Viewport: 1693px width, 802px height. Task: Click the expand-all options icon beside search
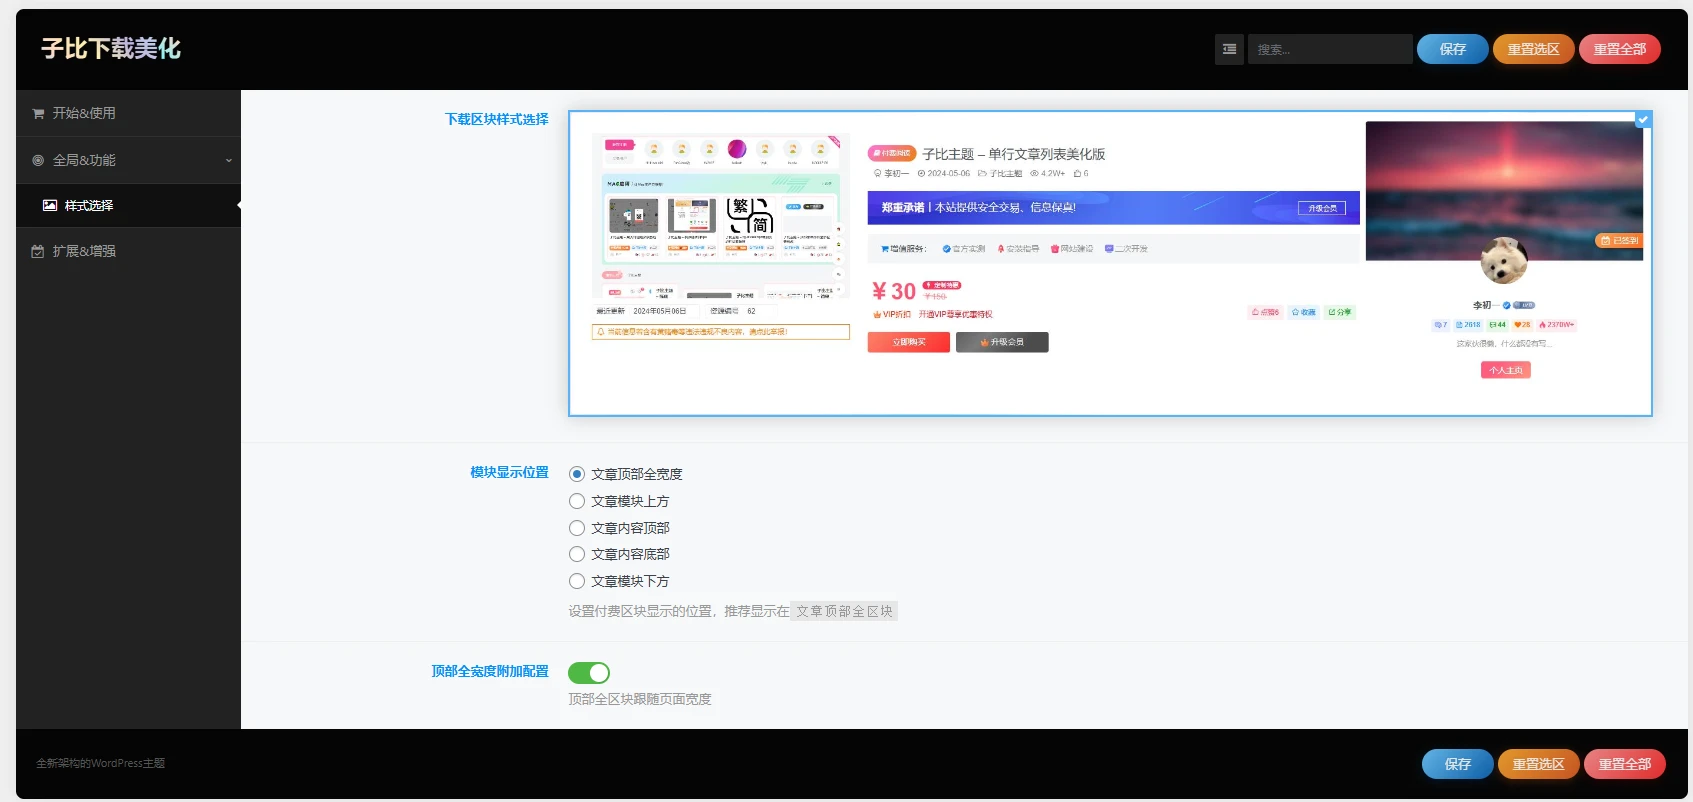click(1229, 49)
